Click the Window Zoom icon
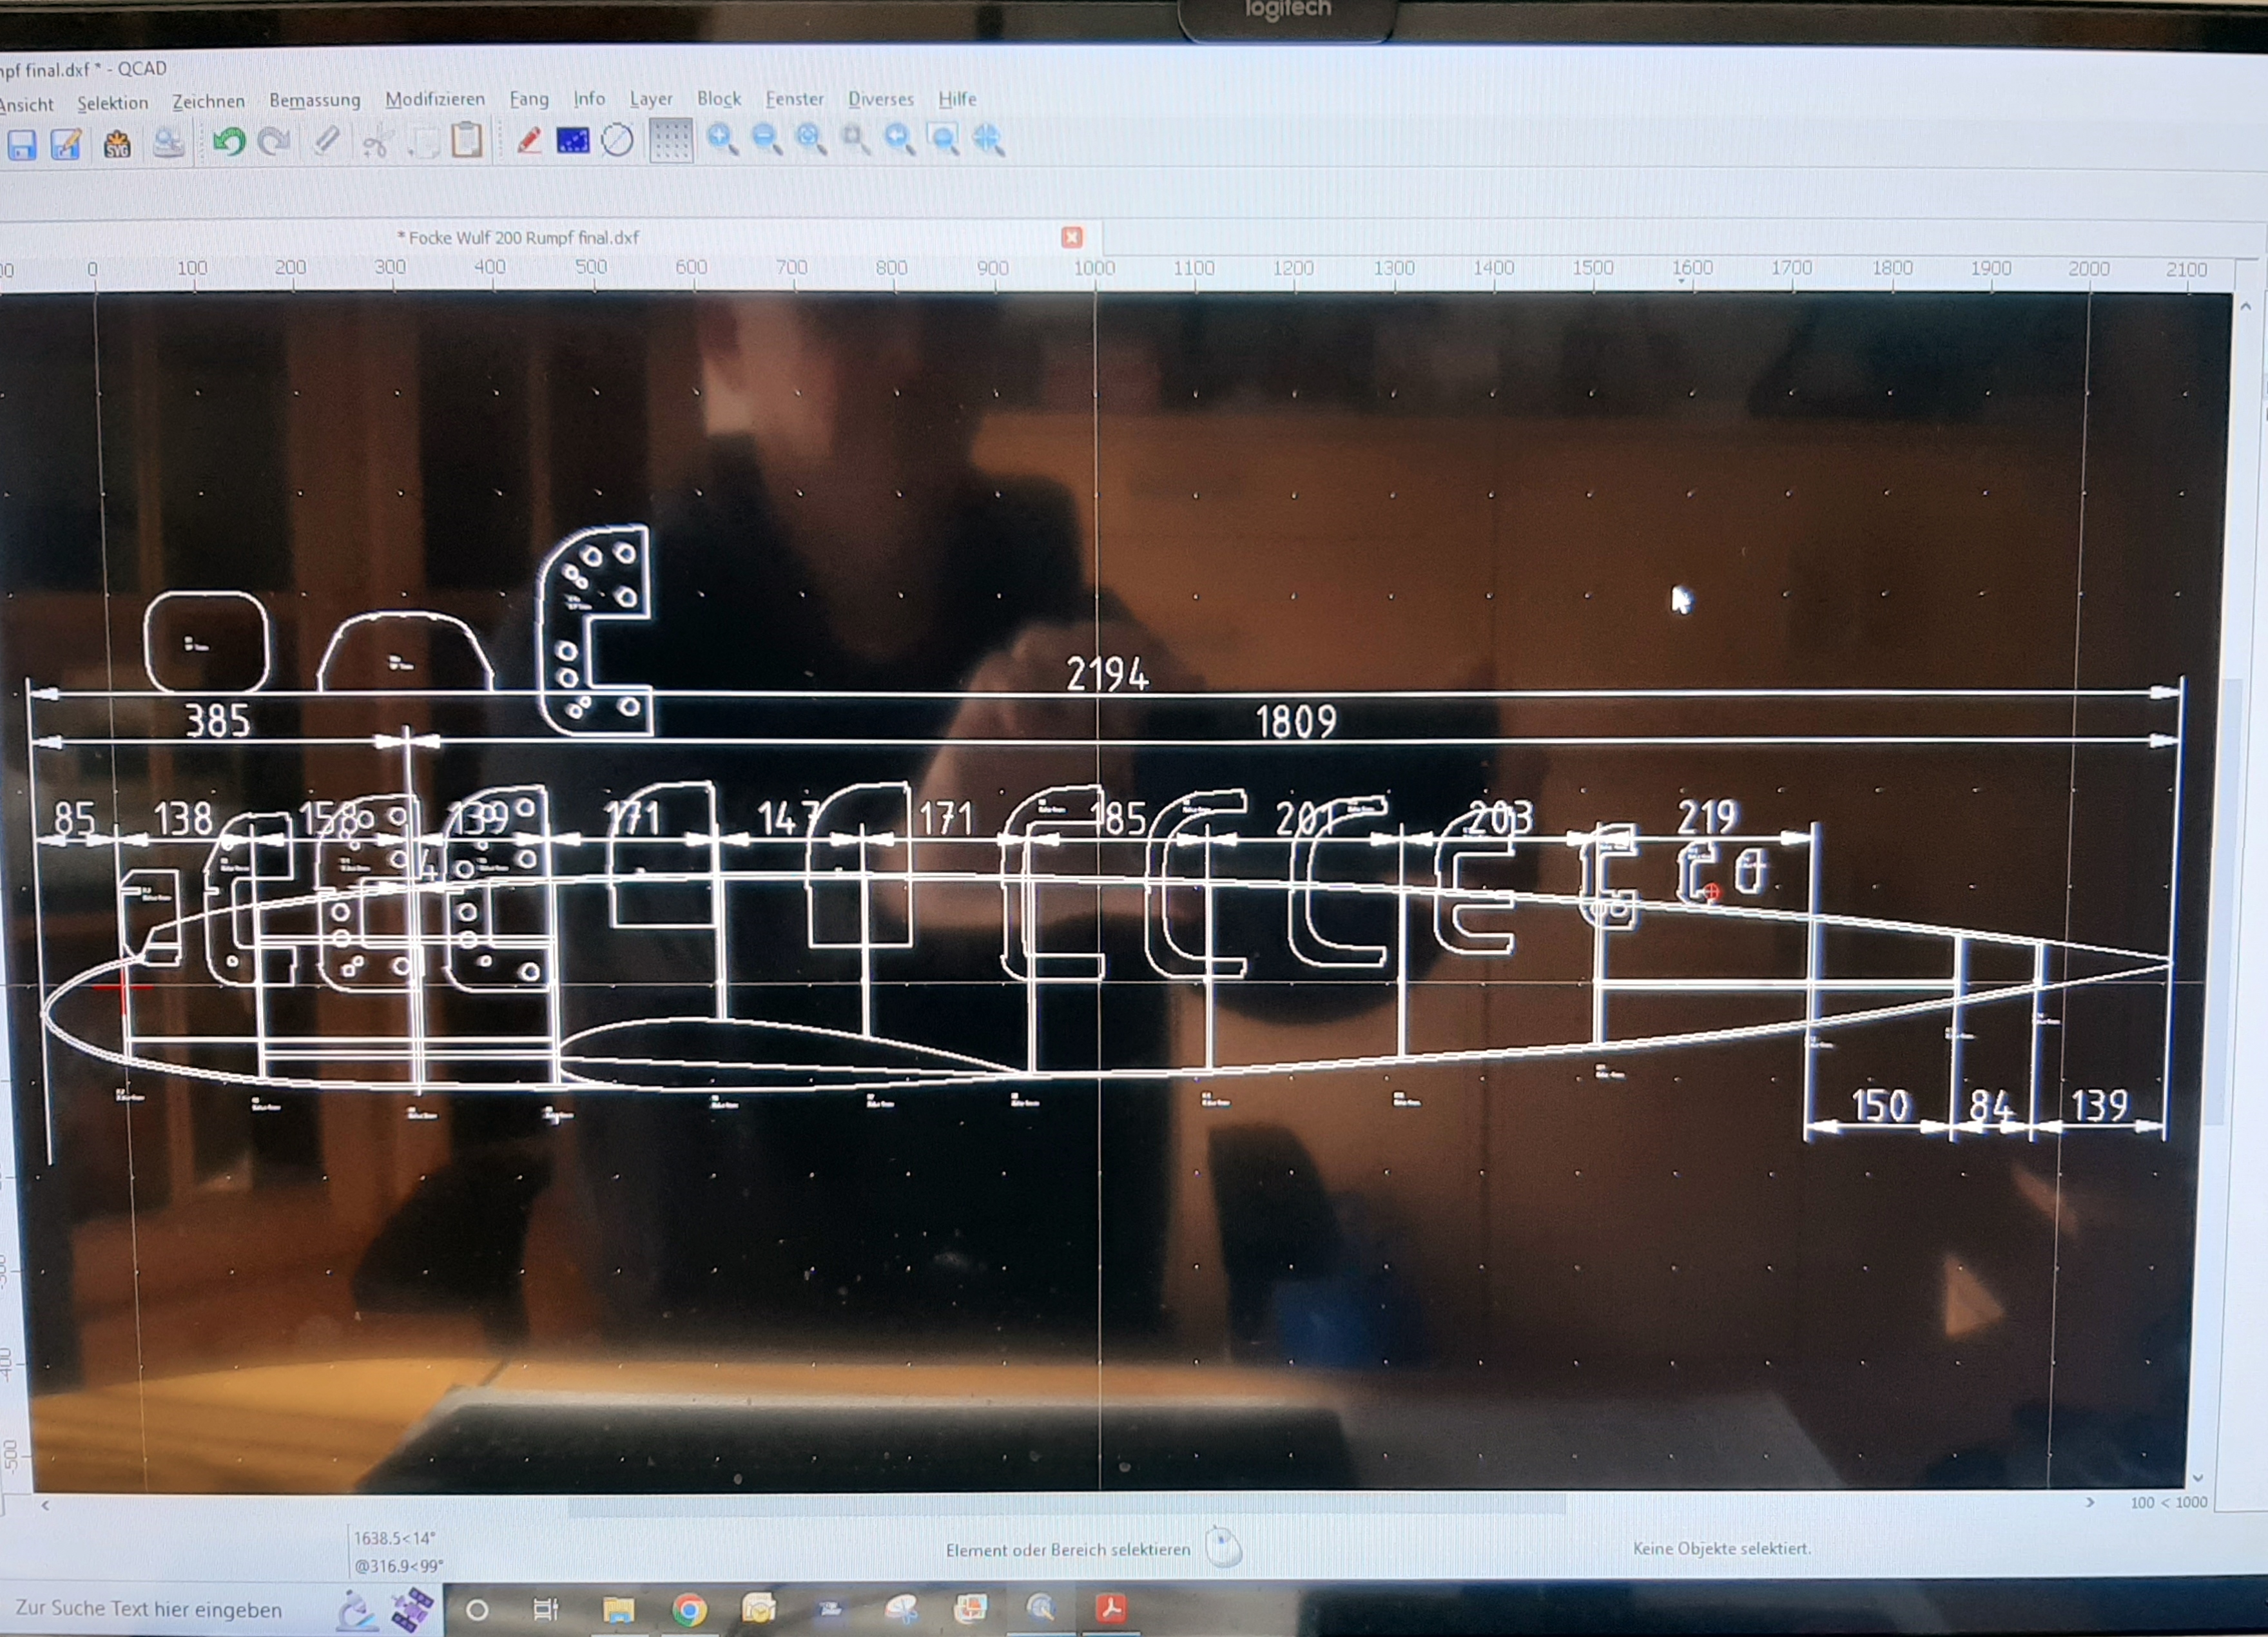2268x1637 pixels. [943, 139]
